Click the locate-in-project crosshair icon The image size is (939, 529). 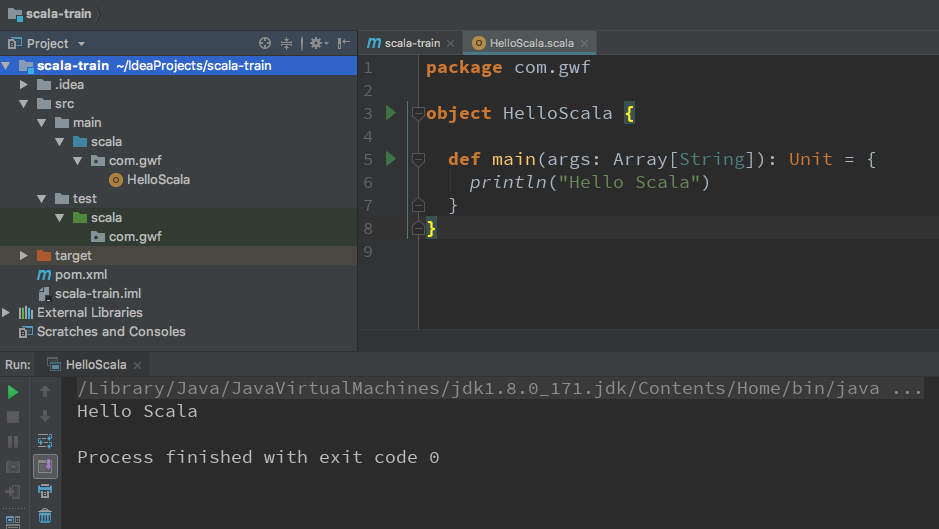click(265, 43)
